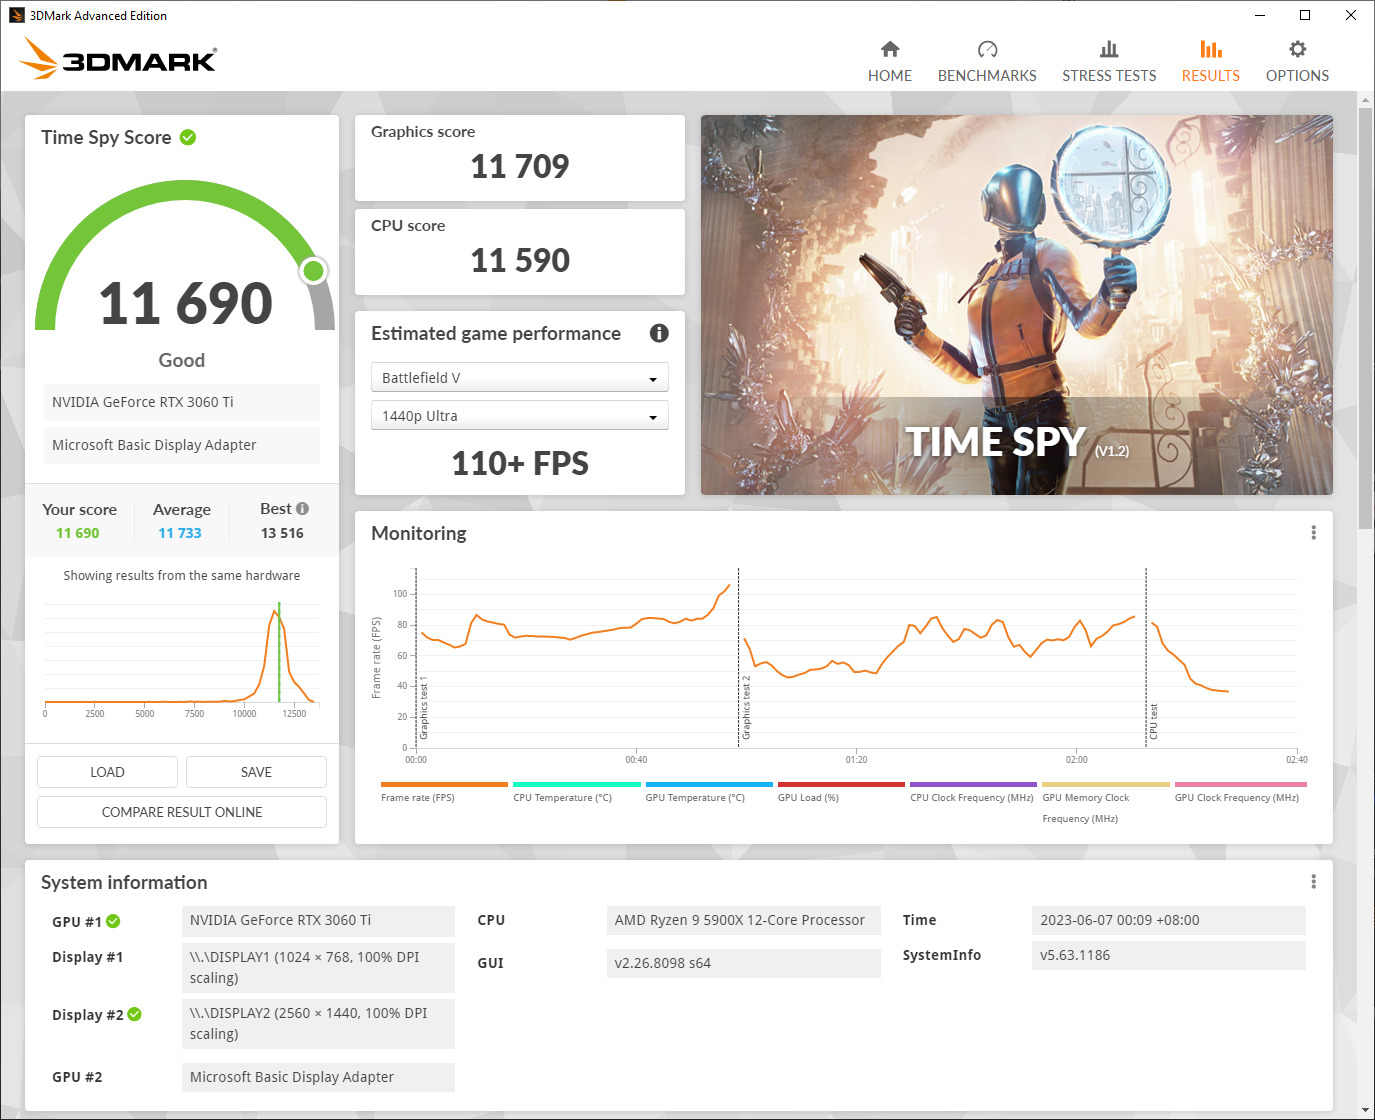Open the Stress Tests section icon
Viewport: 1375px width, 1120px height.
[1108, 48]
